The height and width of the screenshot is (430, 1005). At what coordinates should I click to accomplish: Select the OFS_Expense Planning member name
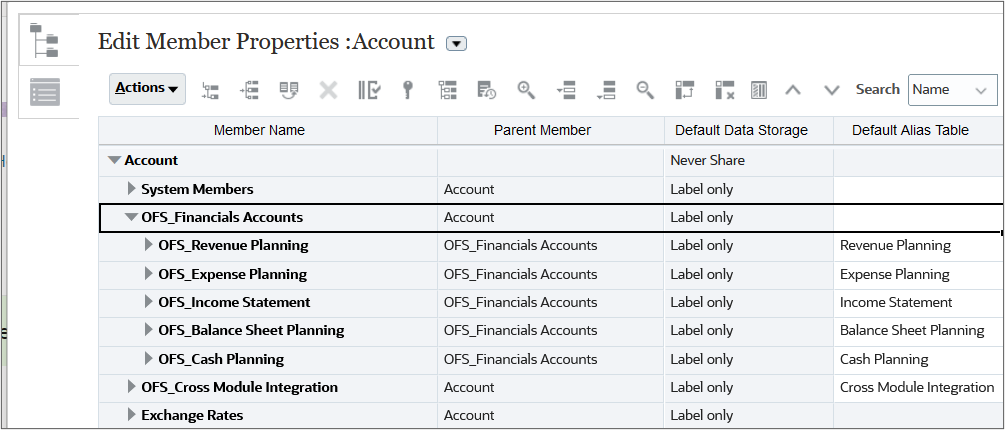tap(233, 274)
